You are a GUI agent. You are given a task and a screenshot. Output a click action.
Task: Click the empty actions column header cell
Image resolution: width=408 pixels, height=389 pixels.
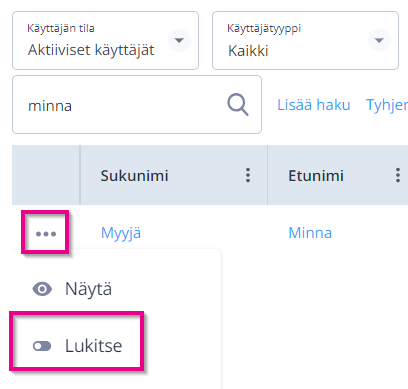46,175
